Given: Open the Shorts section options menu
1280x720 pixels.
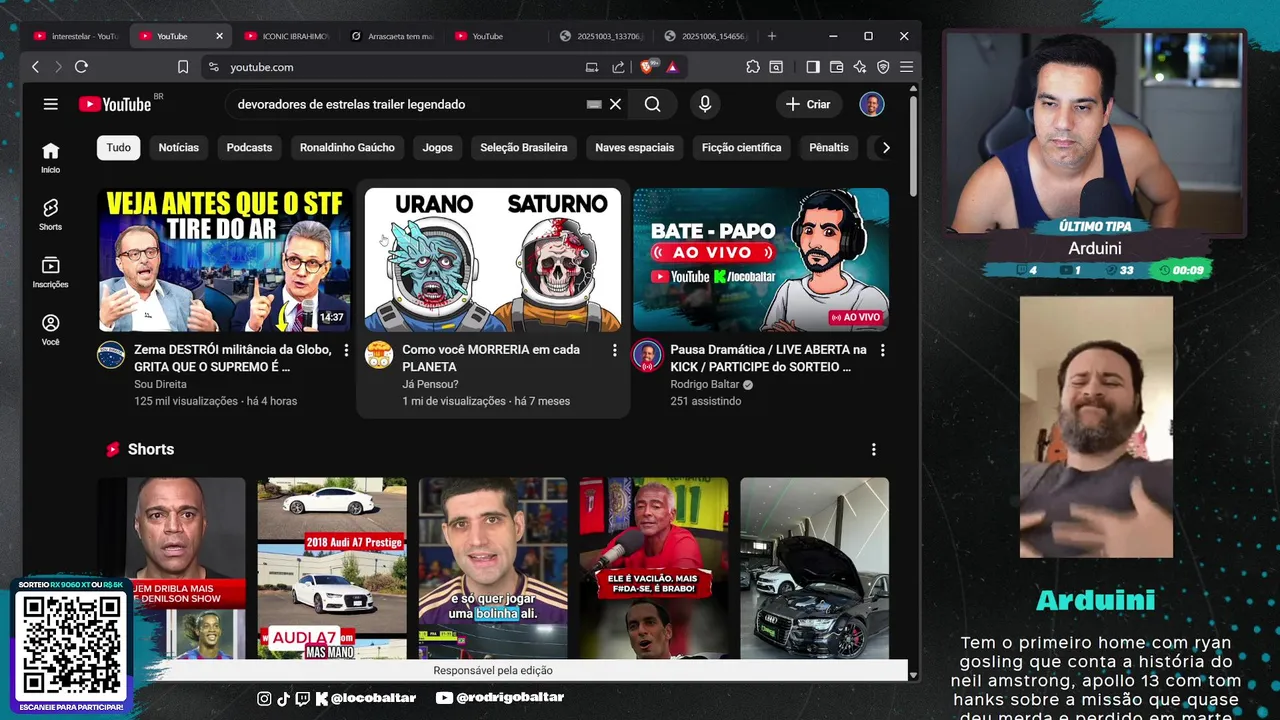Looking at the screenshot, I should [873, 450].
